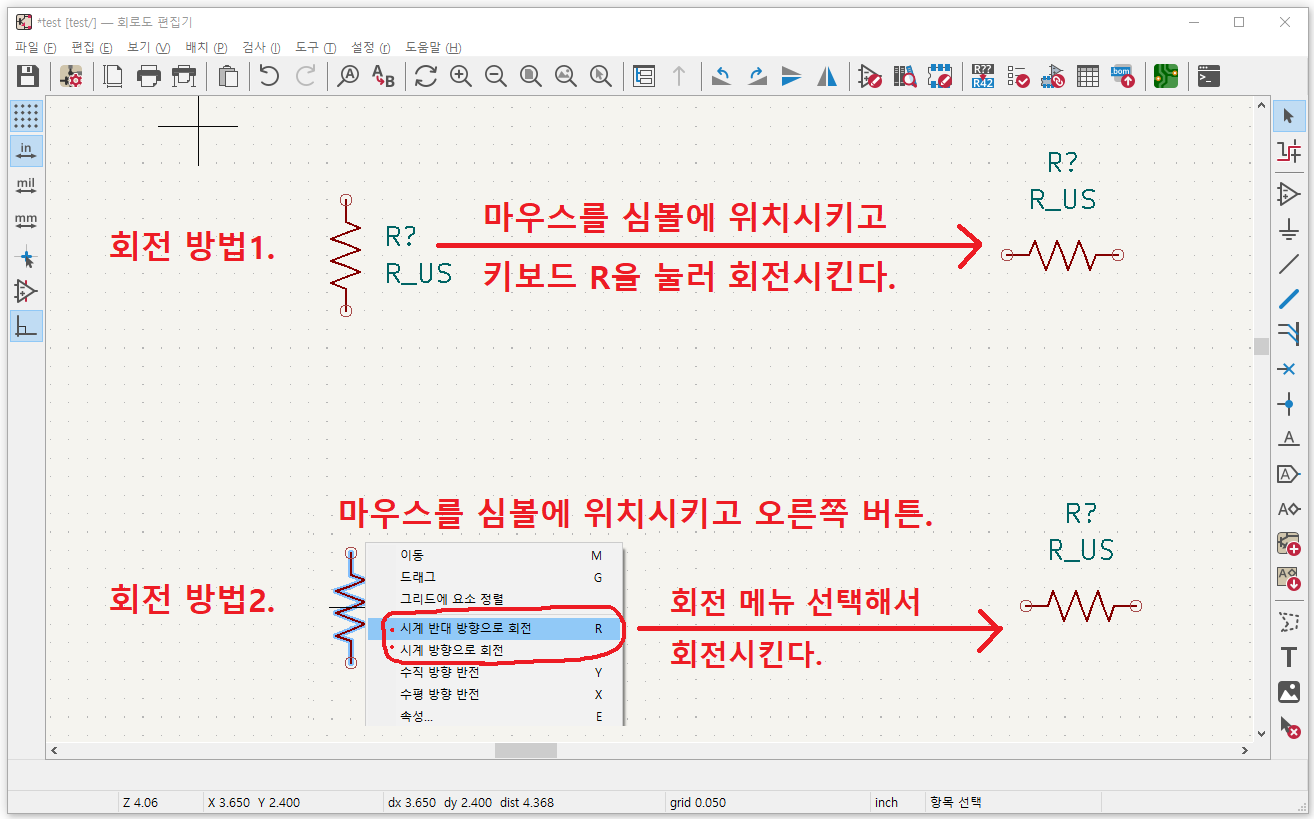Select the add symbol tool on the right toolbar
1314x819 pixels.
pyautogui.click(x=1289, y=193)
